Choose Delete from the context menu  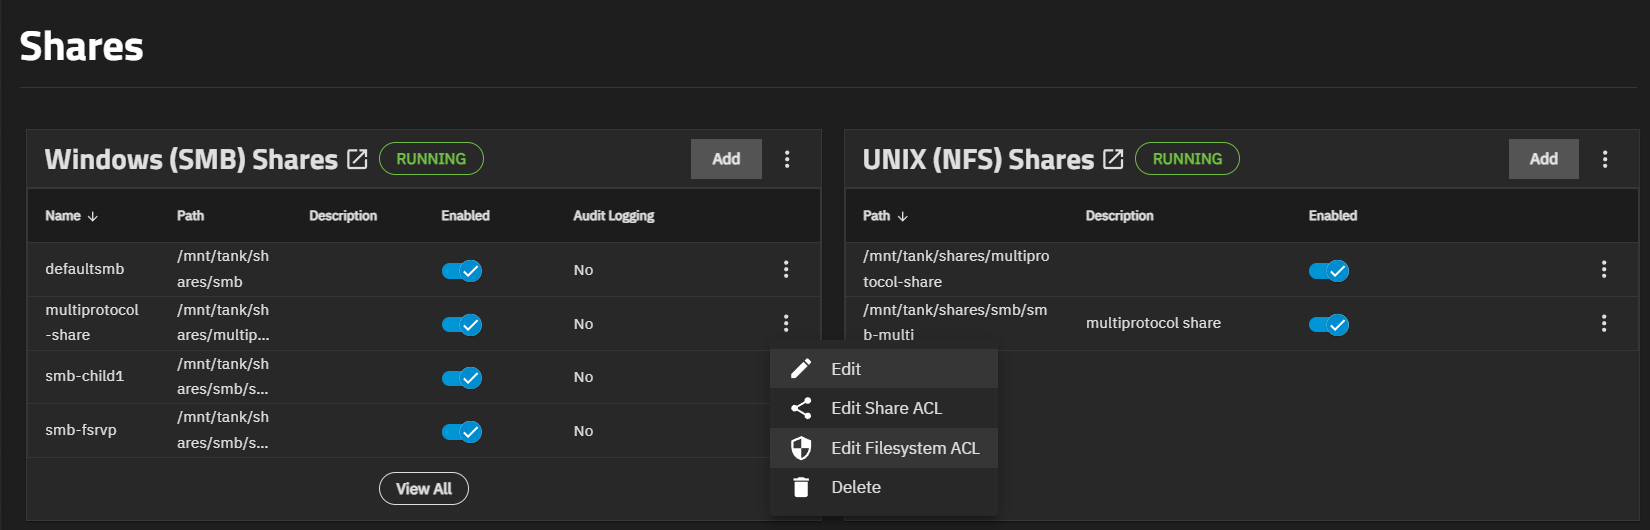(856, 487)
